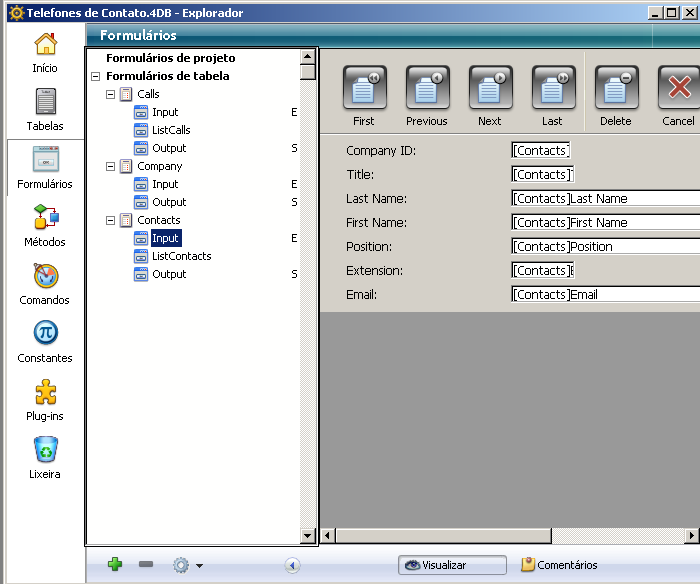The width and height of the screenshot is (700, 584).
Task: Click the Last Name field in preview
Action: (x=604, y=198)
